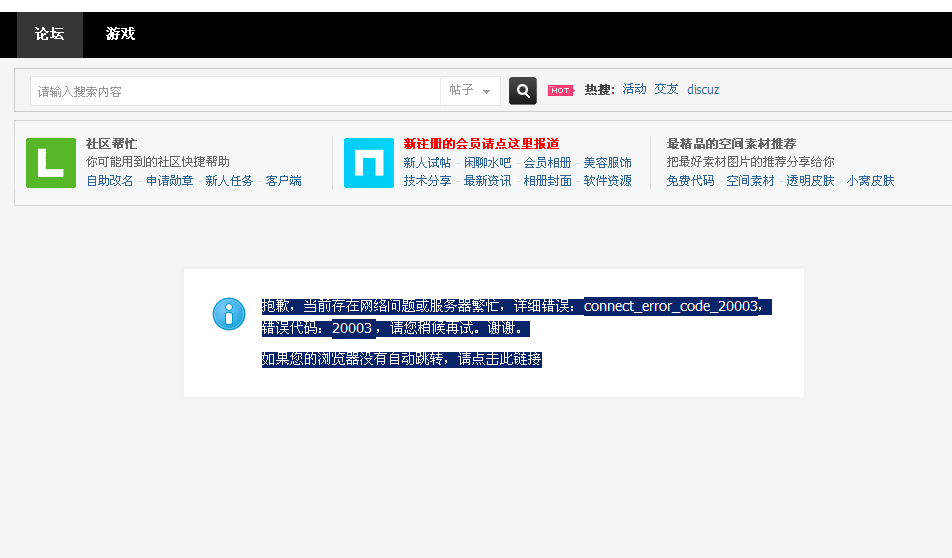Open the 交友 hot search link
The width and height of the screenshot is (952, 558).
pyautogui.click(x=666, y=89)
